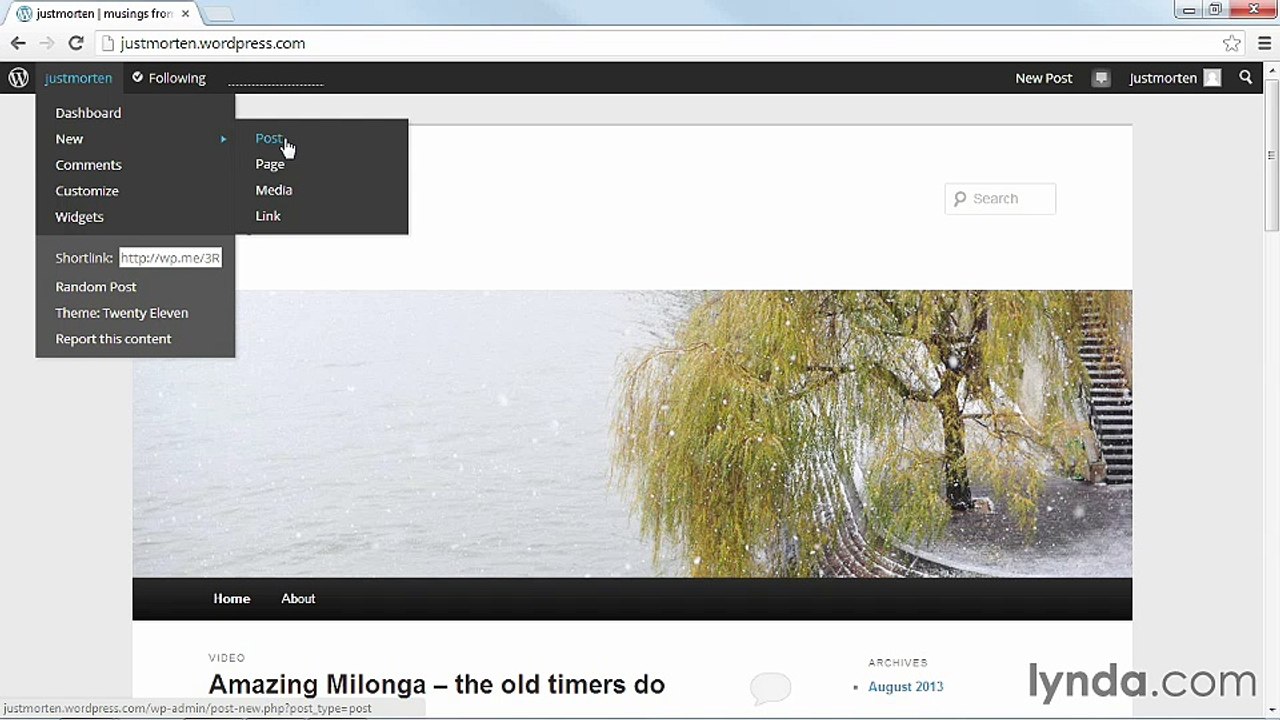Select Widgets from site menu
Screen dimensions: 1280x720
(79, 217)
